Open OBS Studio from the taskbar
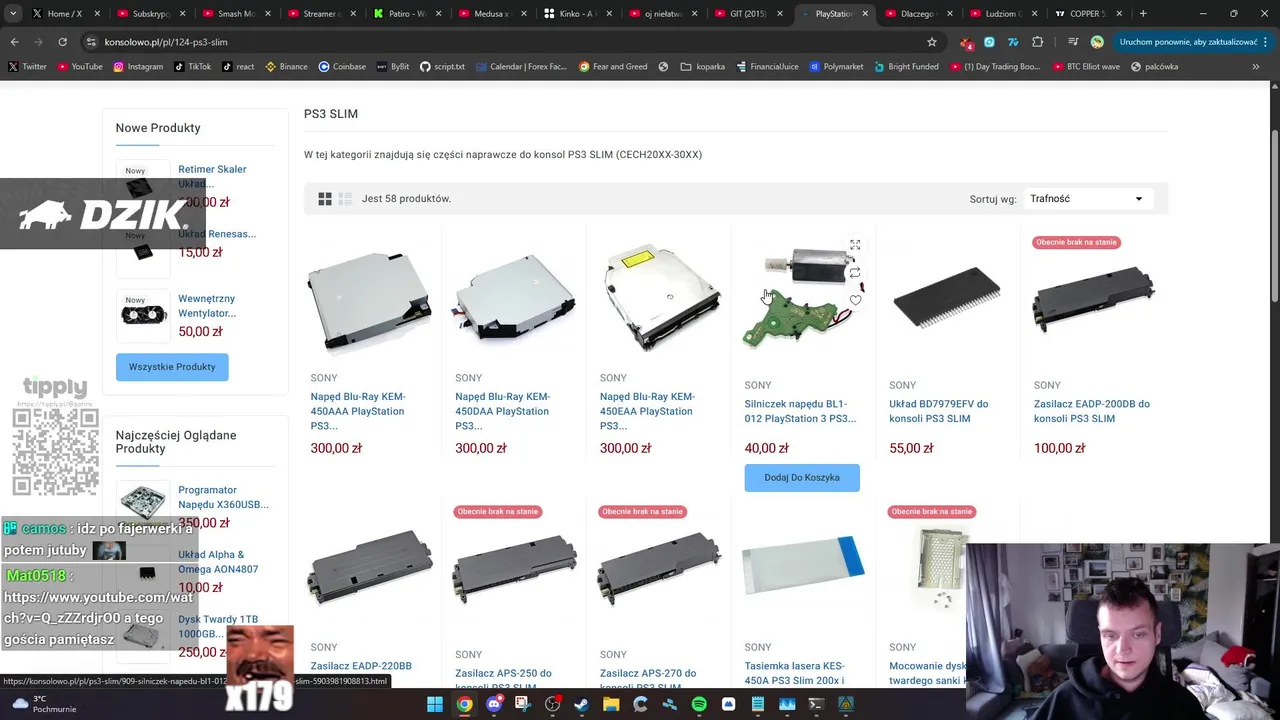Viewport: 1280px width, 720px height. [x=552, y=704]
